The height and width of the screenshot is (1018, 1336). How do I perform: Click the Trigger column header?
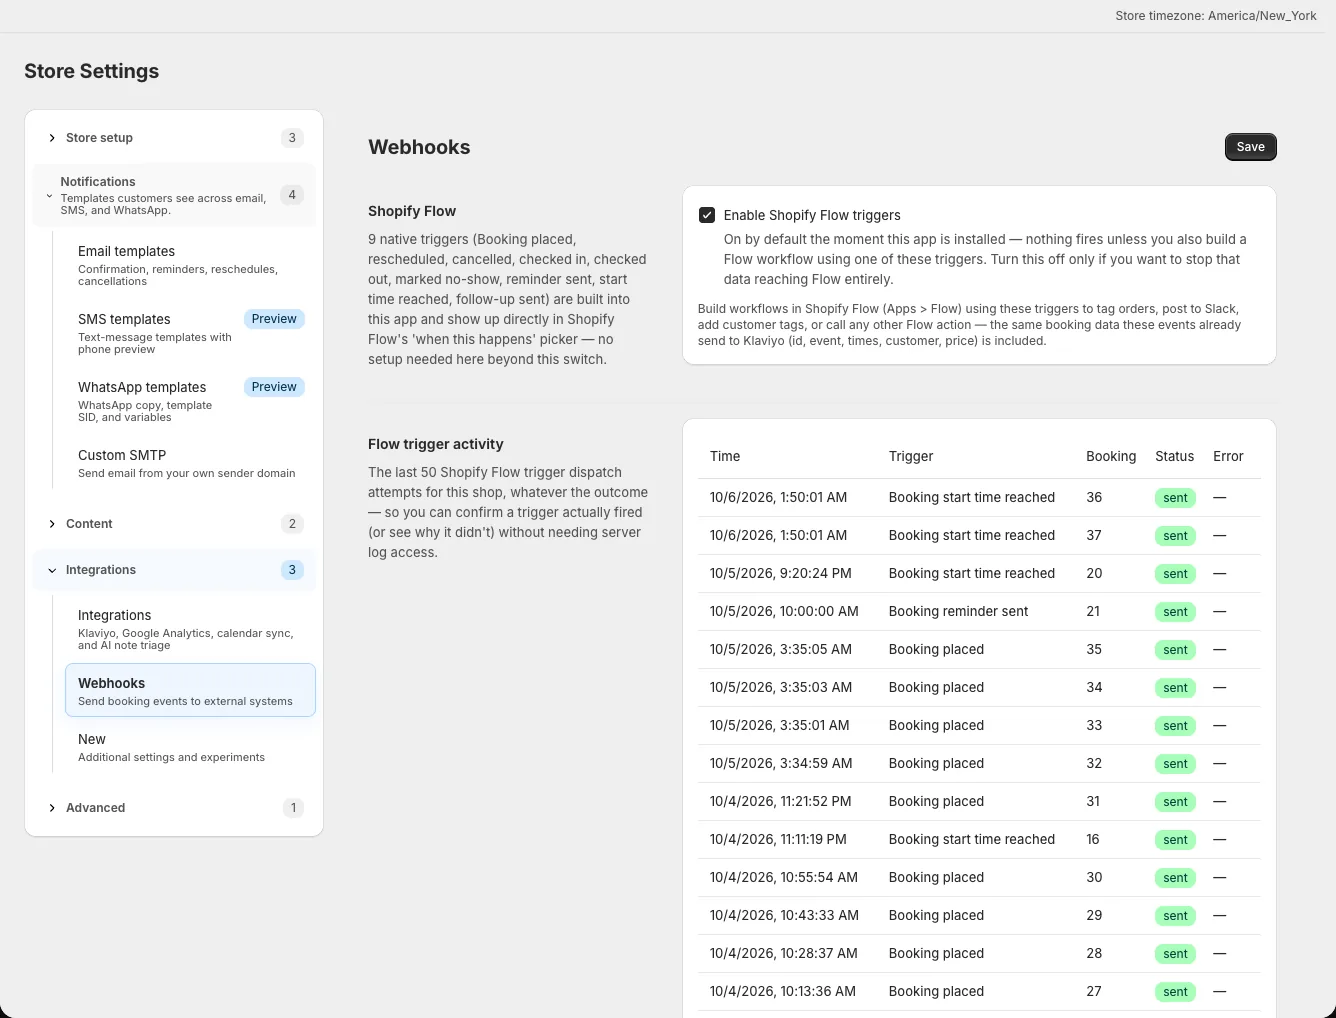click(x=911, y=456)
